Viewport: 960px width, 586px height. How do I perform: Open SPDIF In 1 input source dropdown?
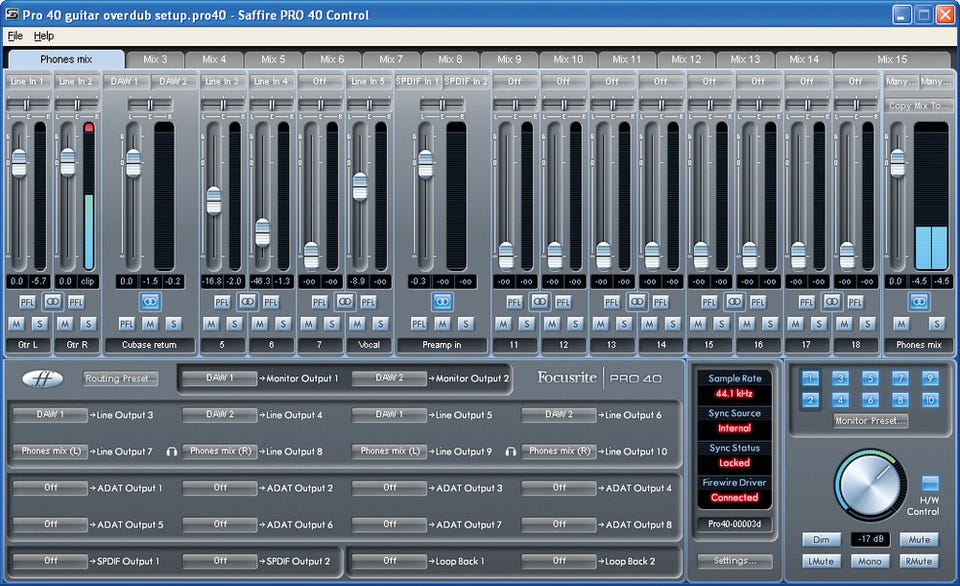tap(418, 81)
